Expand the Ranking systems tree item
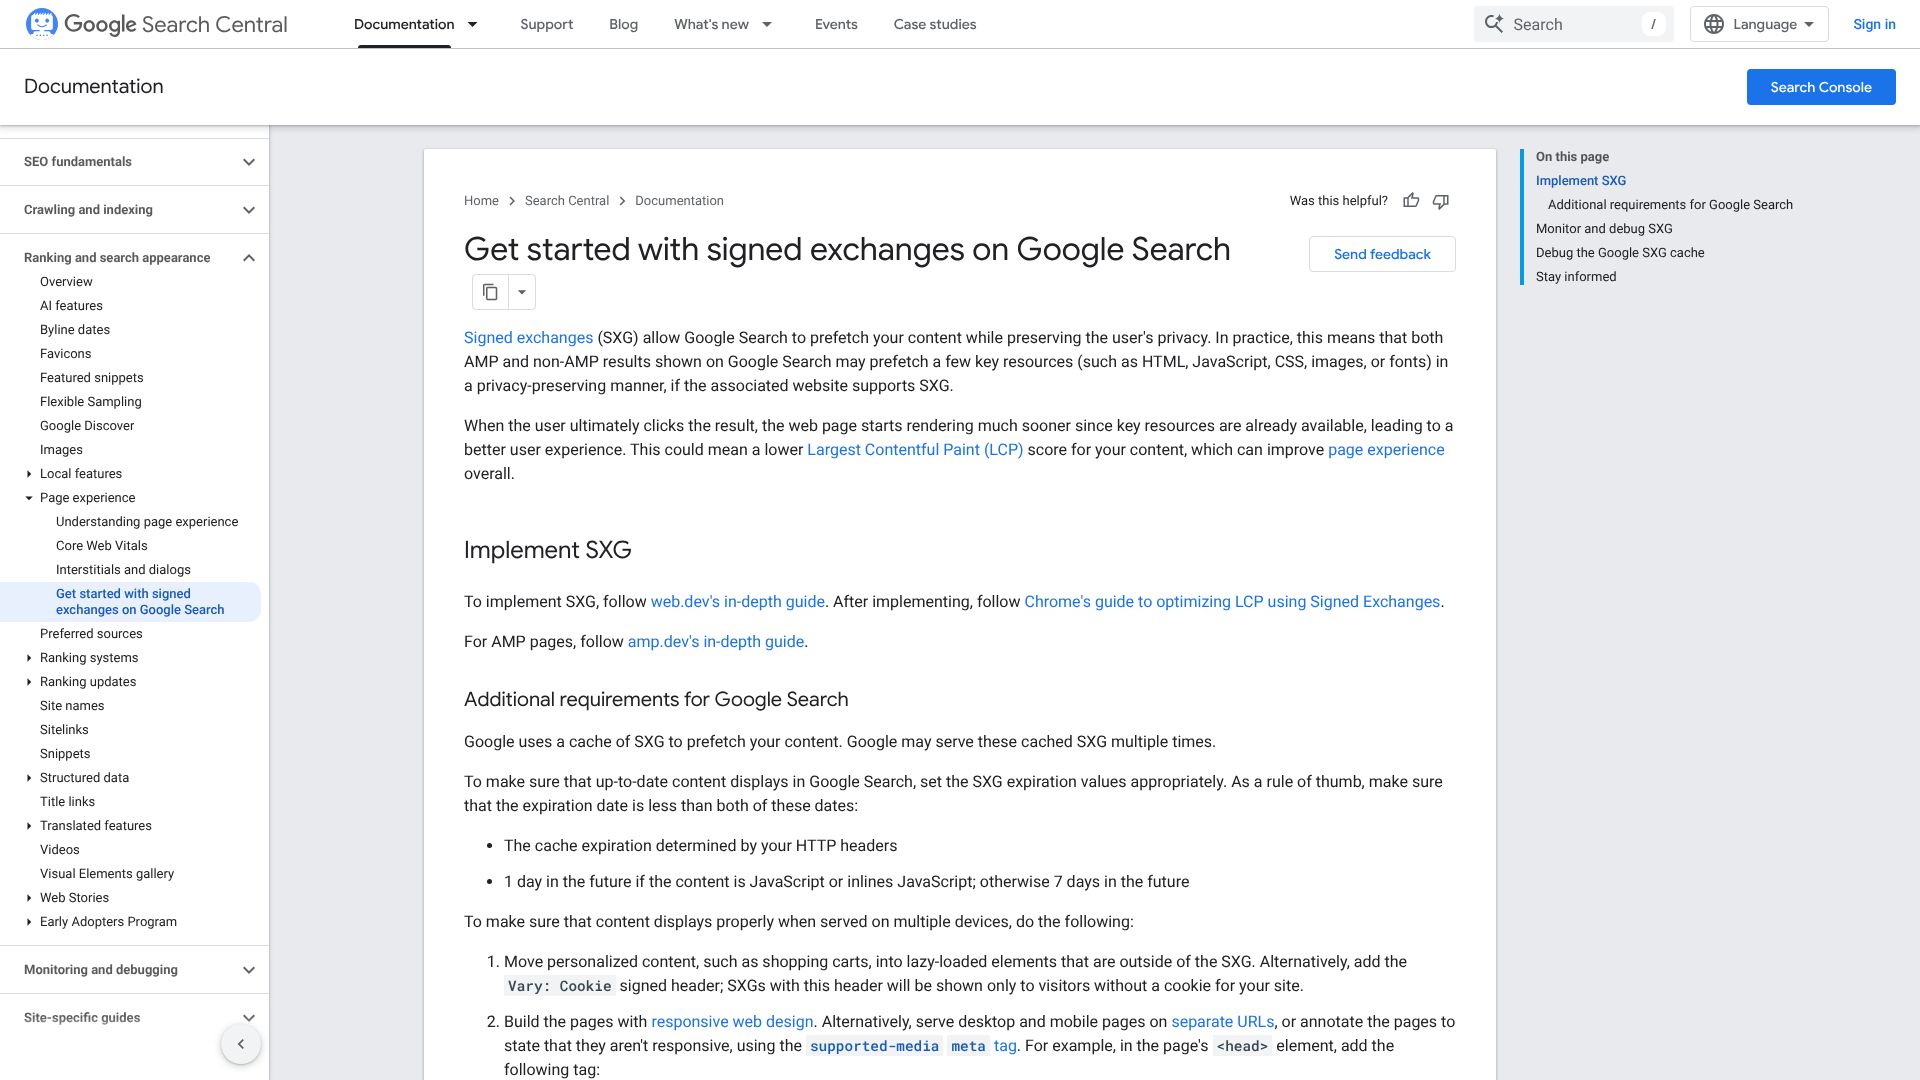Viewport: 1920px width, 1080px height. pos(29,658)
